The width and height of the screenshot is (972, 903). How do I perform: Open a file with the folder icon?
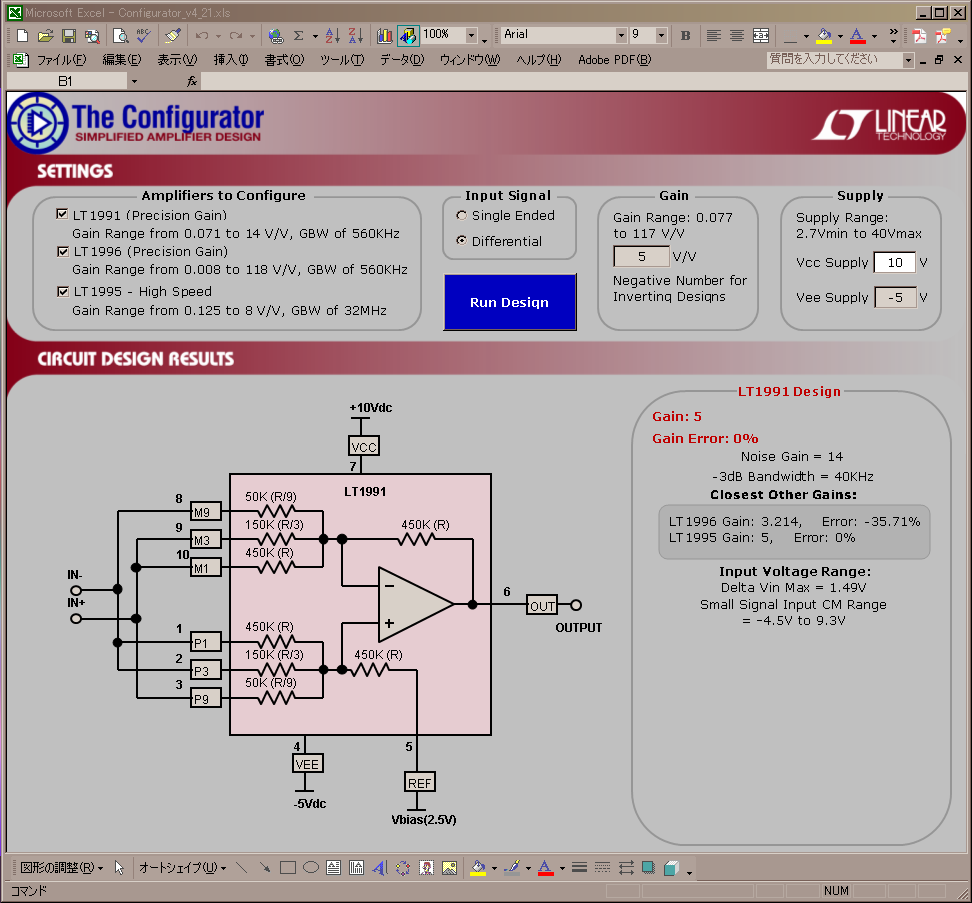coord(45,36)
